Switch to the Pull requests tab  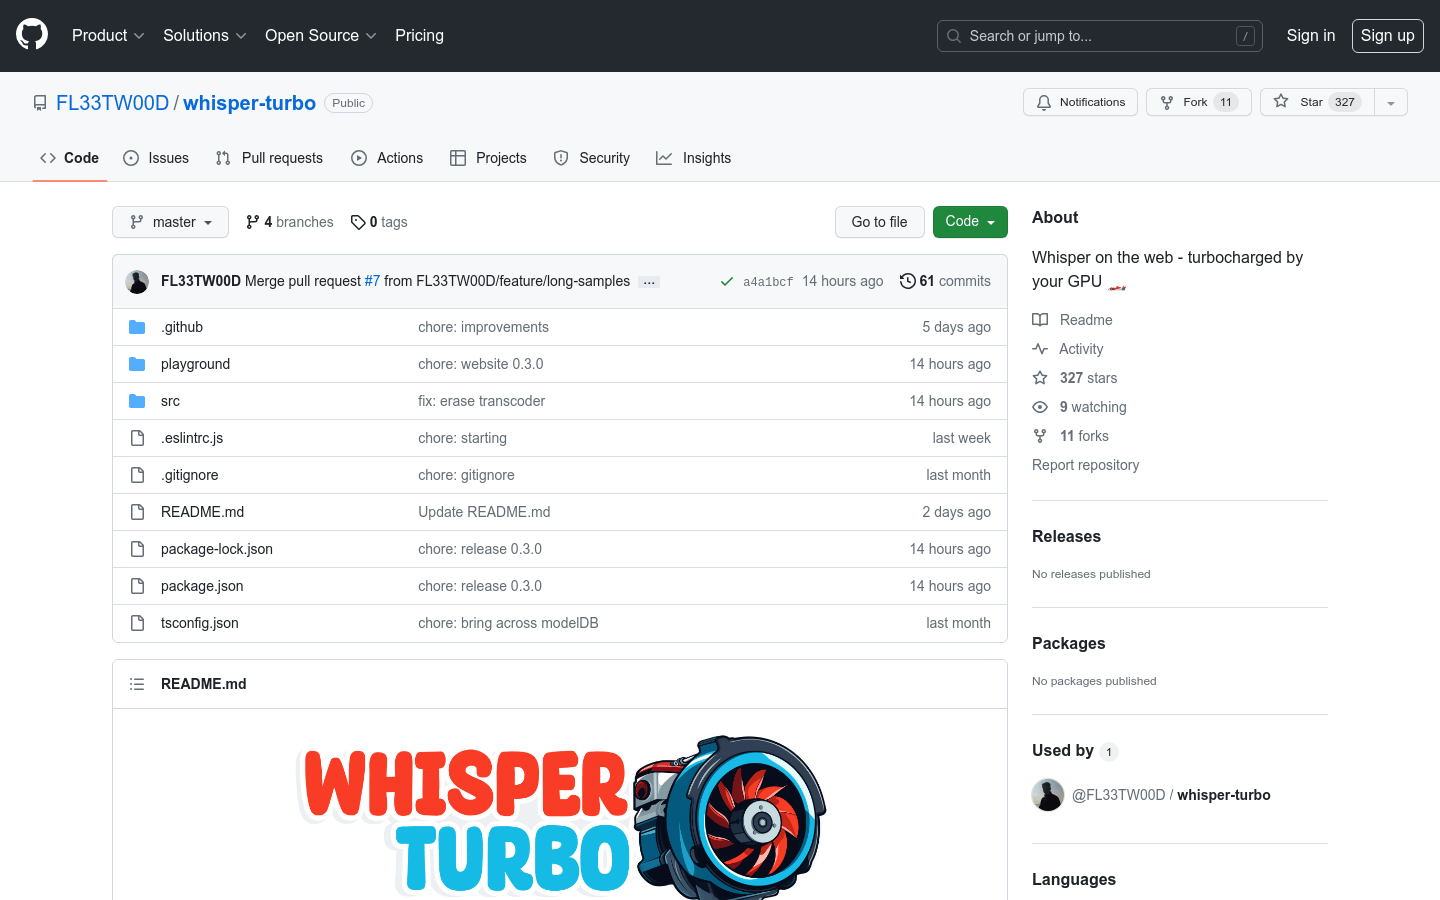click(x=268, y=158)
